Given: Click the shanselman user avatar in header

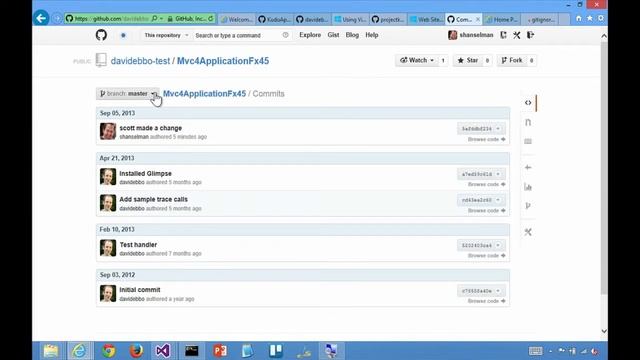Looking at the screenshot, I should tap(452, 35).
